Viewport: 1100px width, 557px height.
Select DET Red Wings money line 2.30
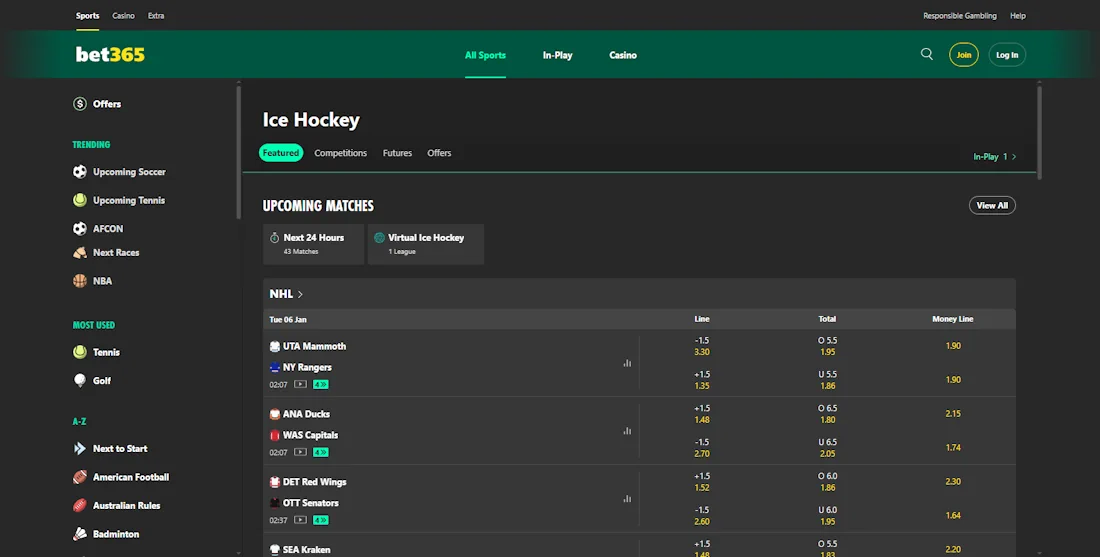[953, 481]
